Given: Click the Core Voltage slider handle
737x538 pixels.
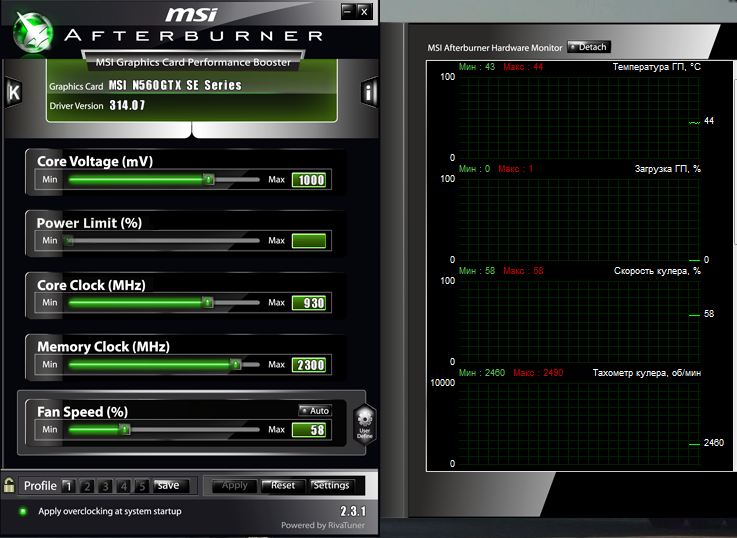Looking at the screenshot, I should click(208, 179).
